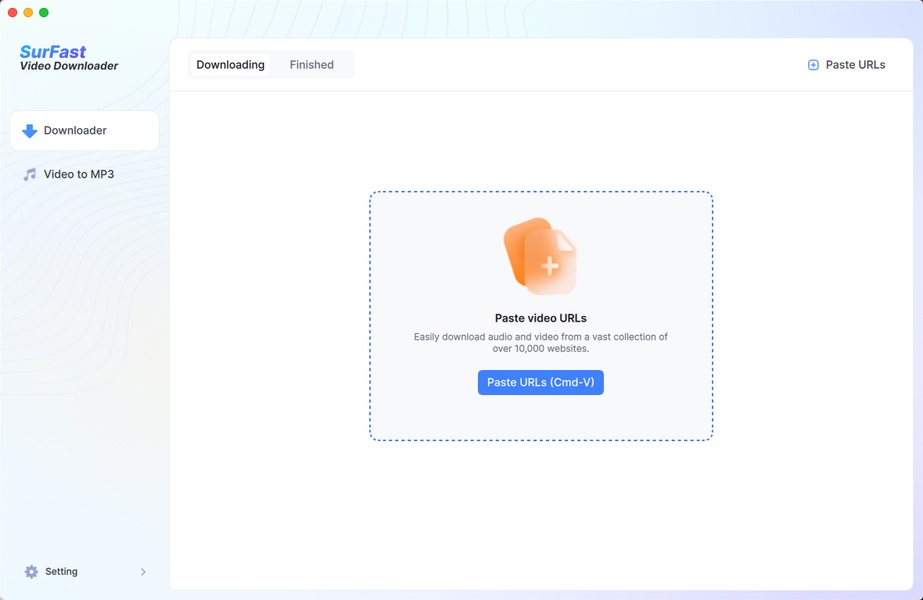Image resolution: width=923 pixels, height=600 pixels.
Task: Click the "Paste video URLs" heading
Action: coord(540,318)
